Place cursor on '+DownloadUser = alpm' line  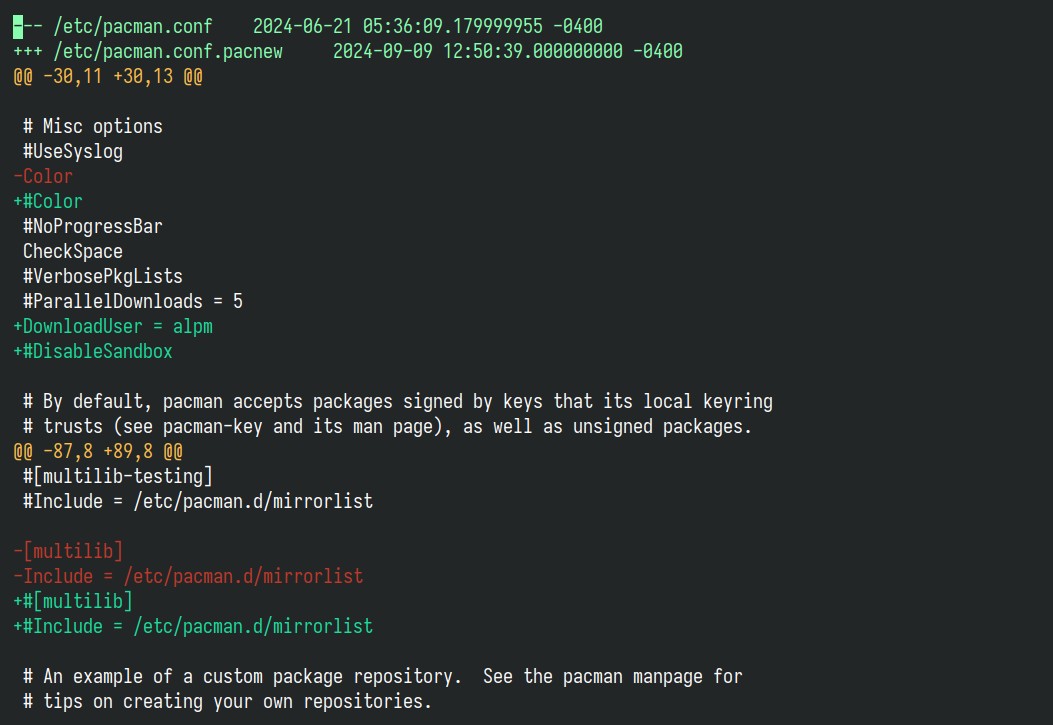113,326
